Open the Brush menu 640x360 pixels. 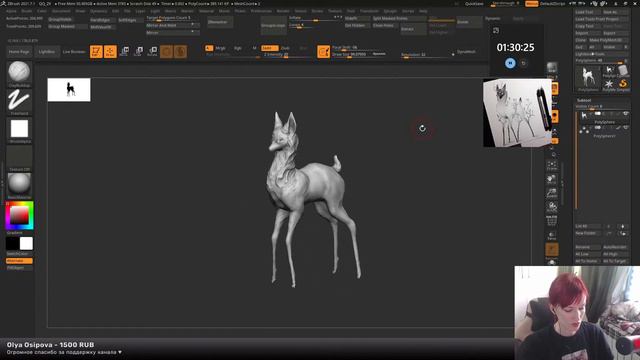27,11
